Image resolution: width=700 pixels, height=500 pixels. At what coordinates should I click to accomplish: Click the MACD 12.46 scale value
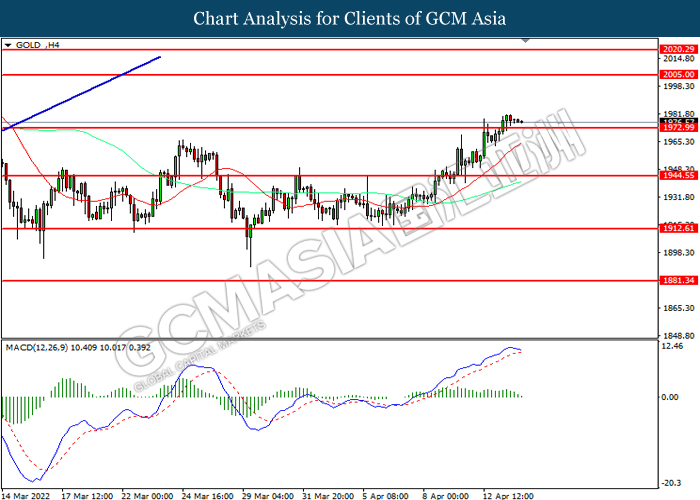(674, 346)
